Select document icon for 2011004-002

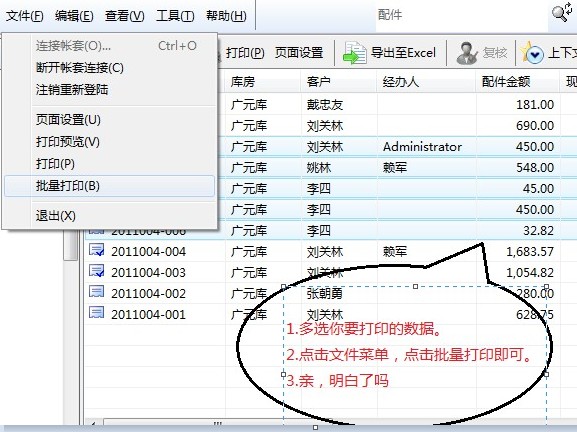[96, 292]
